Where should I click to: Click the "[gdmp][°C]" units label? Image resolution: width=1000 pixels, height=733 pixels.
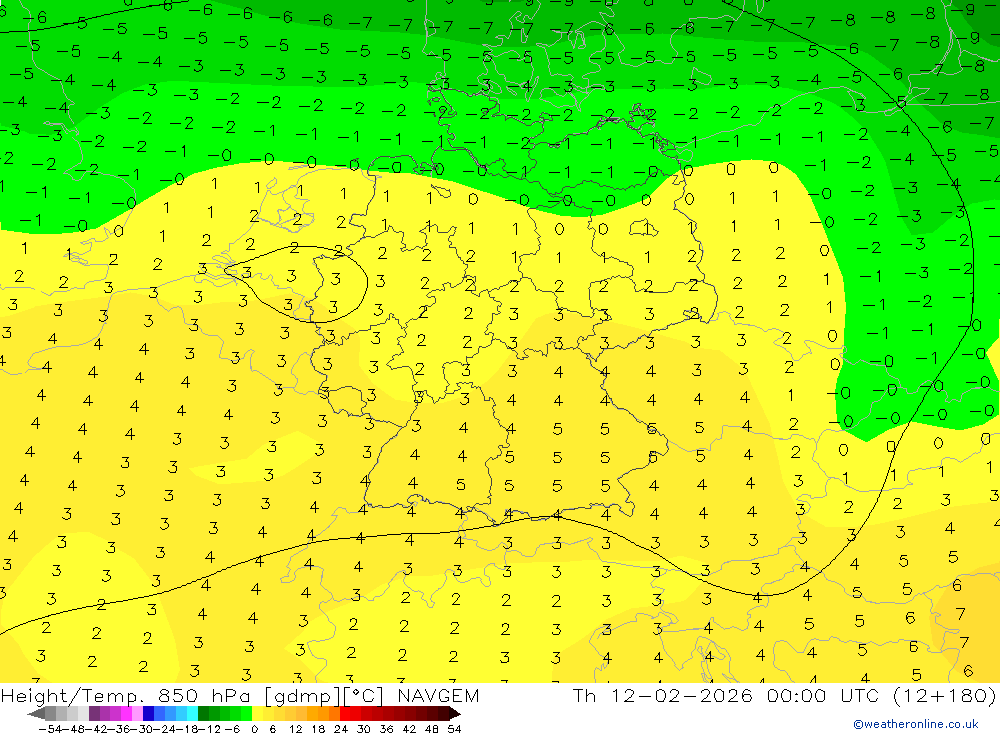point(324,696)
